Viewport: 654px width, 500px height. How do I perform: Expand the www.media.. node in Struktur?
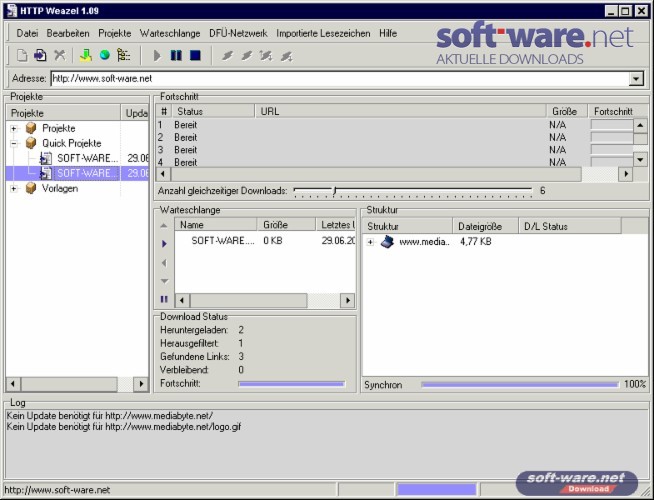(370, 242)
